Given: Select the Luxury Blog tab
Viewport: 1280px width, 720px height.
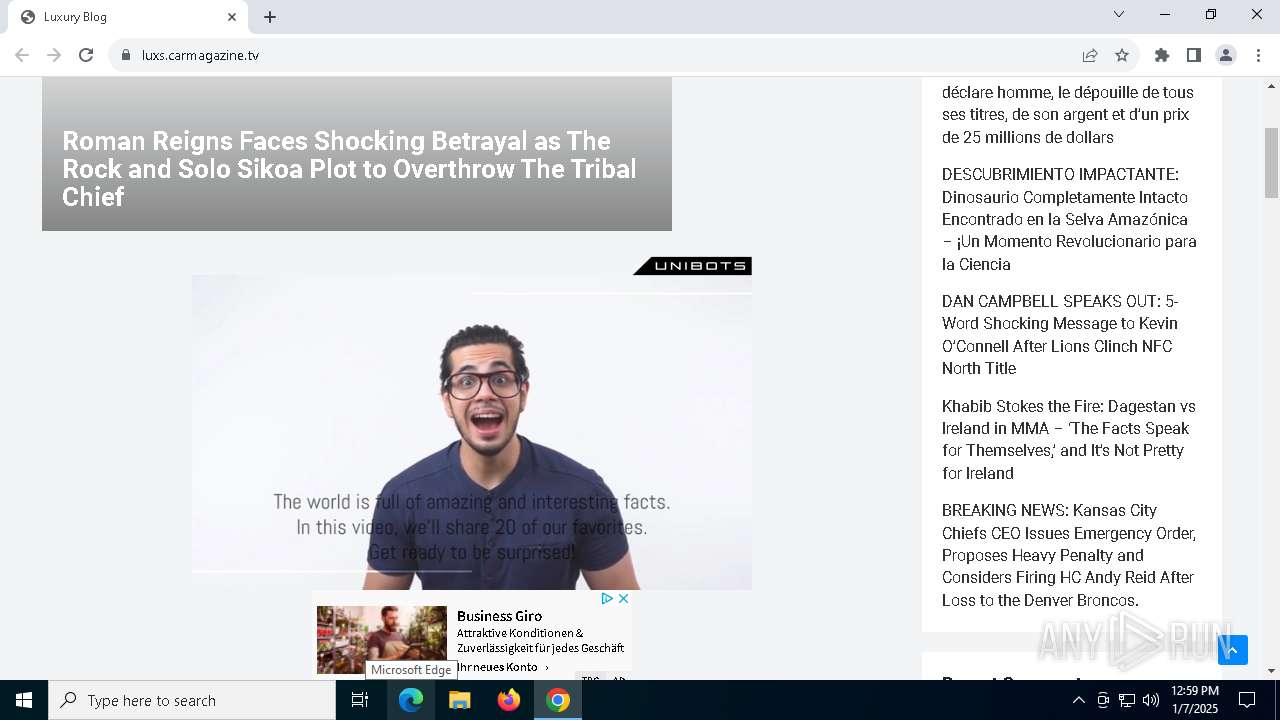Looking at the screenshot, I should [x=128, y=17].
